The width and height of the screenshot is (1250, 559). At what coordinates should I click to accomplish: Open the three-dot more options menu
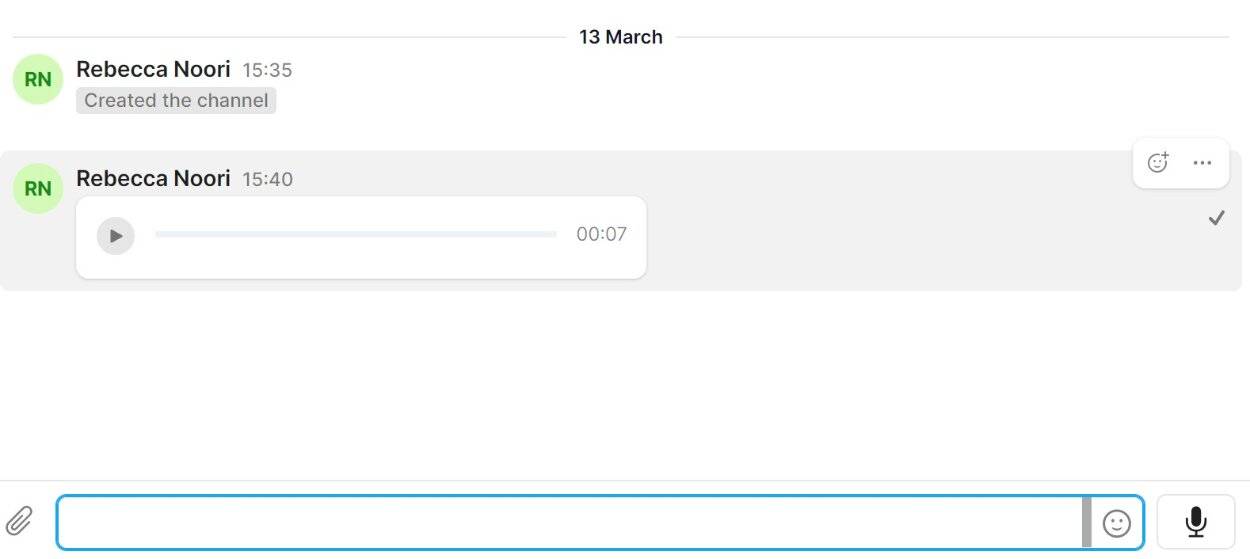tap(1202, 163)
